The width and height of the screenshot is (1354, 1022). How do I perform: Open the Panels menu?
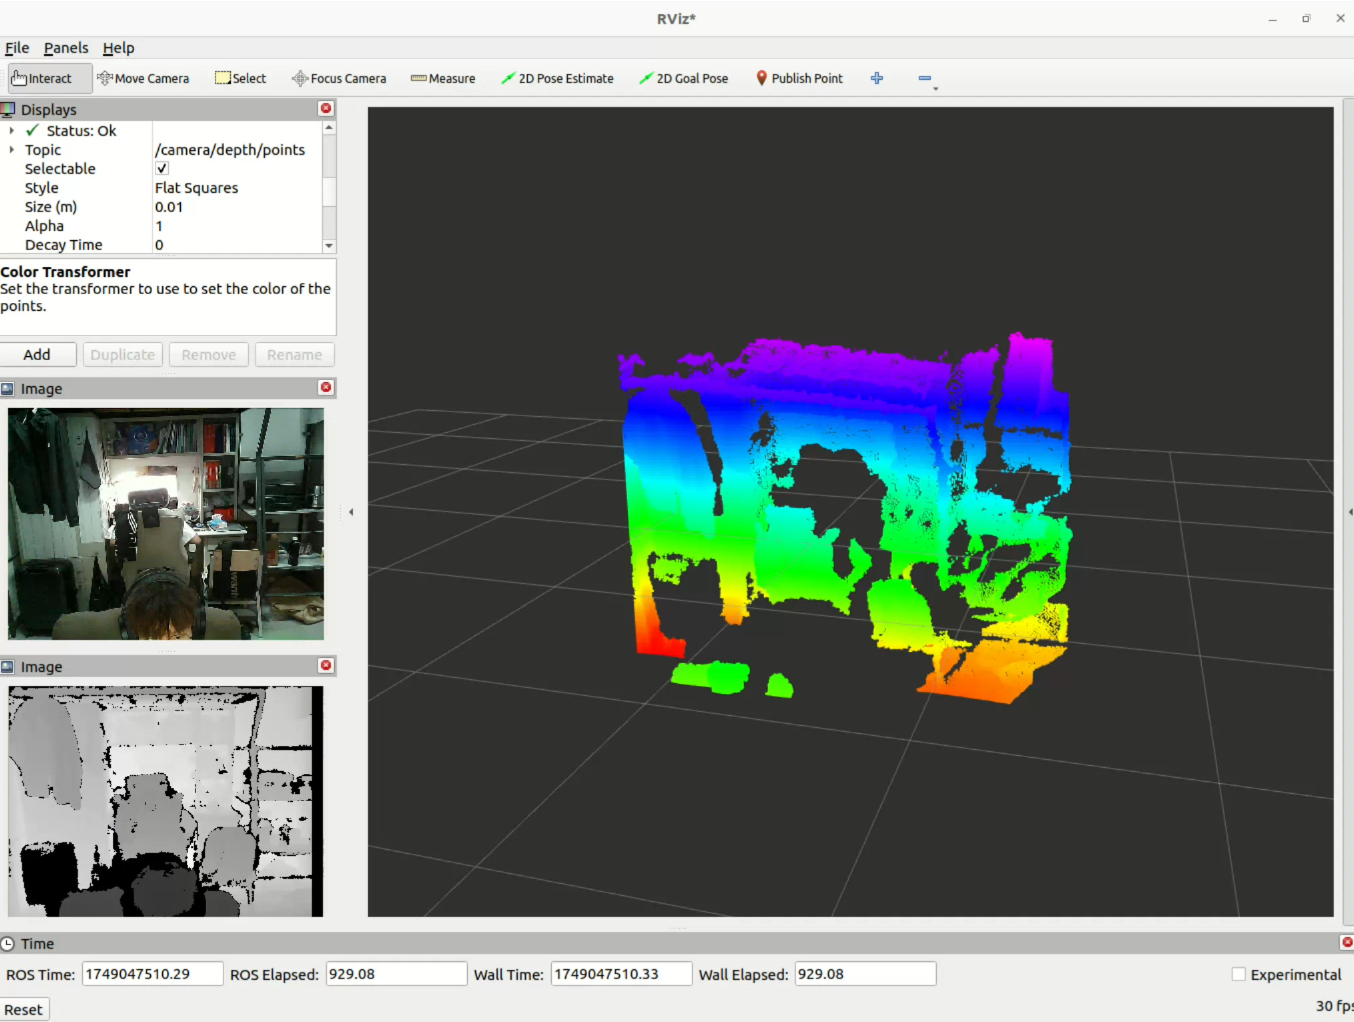point(66,48)
